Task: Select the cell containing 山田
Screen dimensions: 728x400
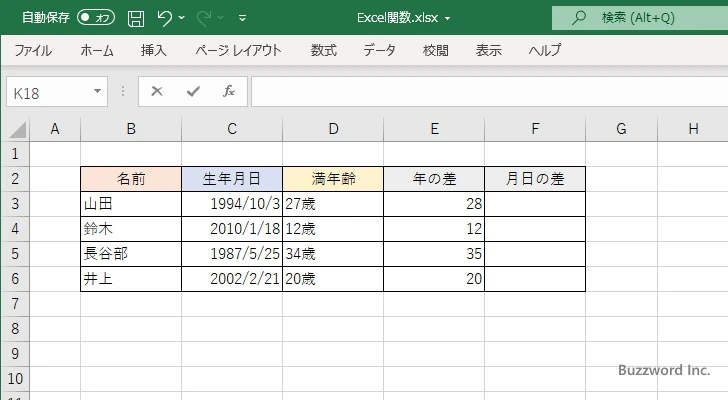Action: [131, 204]
